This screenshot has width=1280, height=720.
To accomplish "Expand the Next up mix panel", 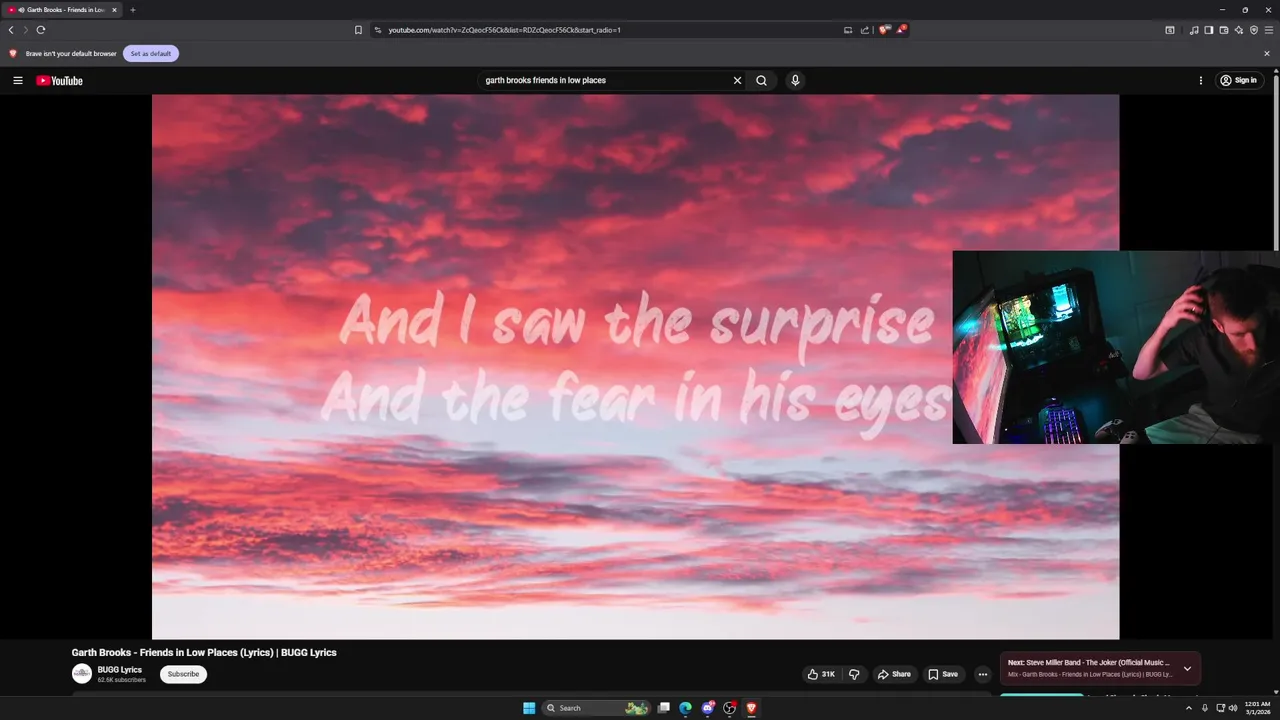I will tap(1187, 668).
